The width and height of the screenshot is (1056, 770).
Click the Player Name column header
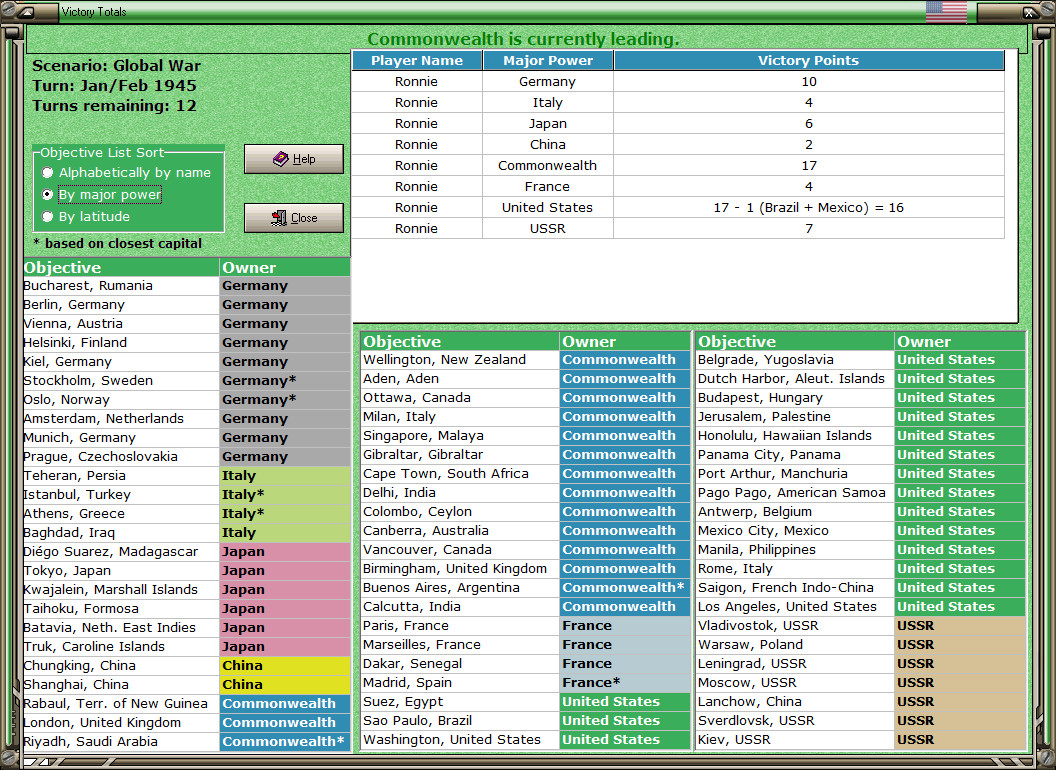417,60
